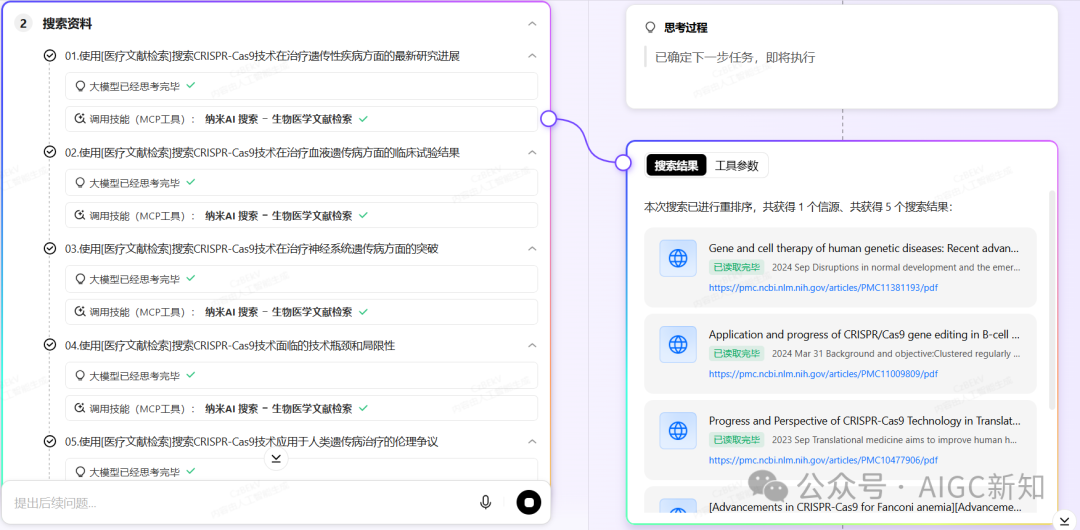Open Advancements in CRISPR-Cas9 for Fanconi anemia result
Viewport: 1080px width, 530px height.
[864, 507]
